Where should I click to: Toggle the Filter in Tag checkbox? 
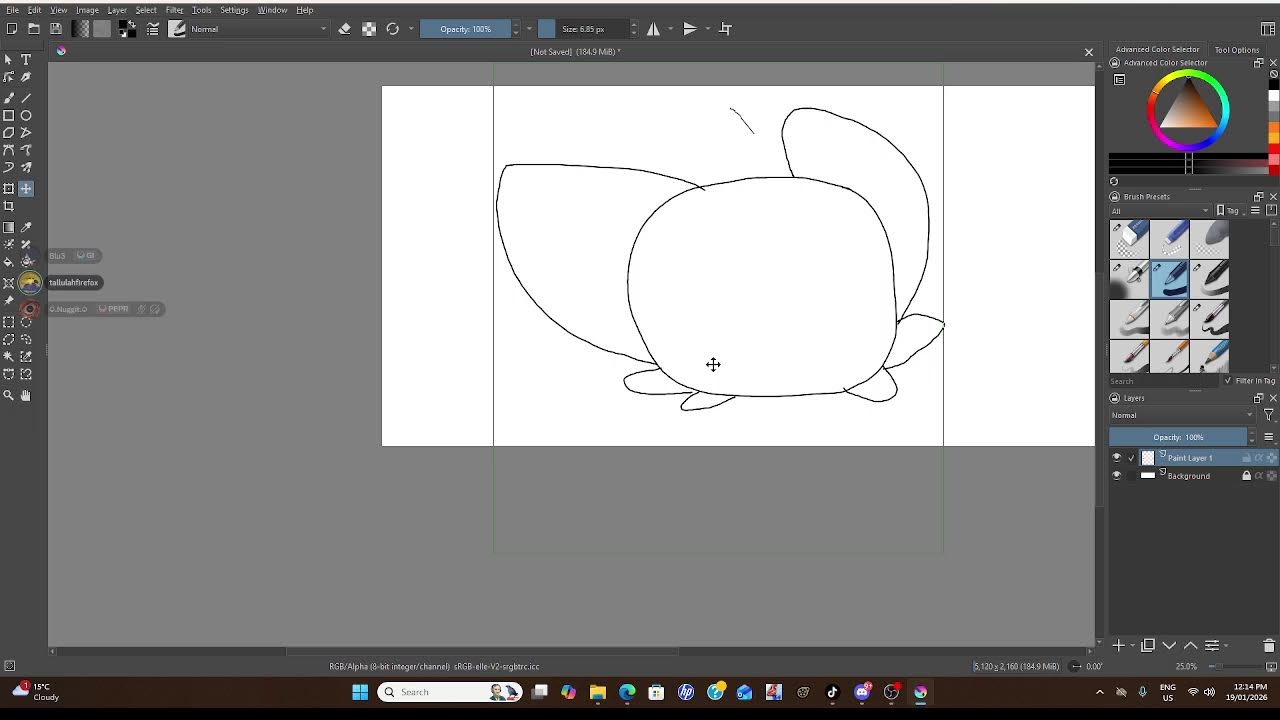[1228, 381]
